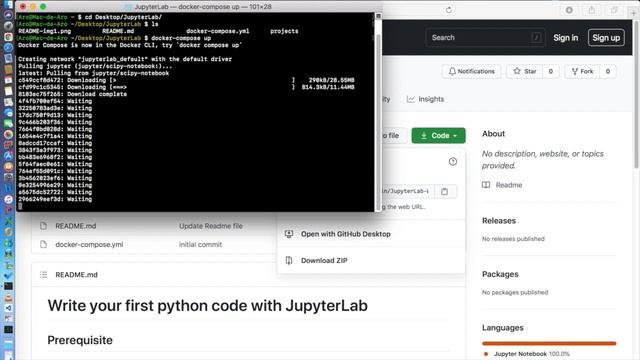The width and height of the screenshot is (640, 360).
Task: Click the bell icon in Notifications button
Action: (x=452, y=71)
